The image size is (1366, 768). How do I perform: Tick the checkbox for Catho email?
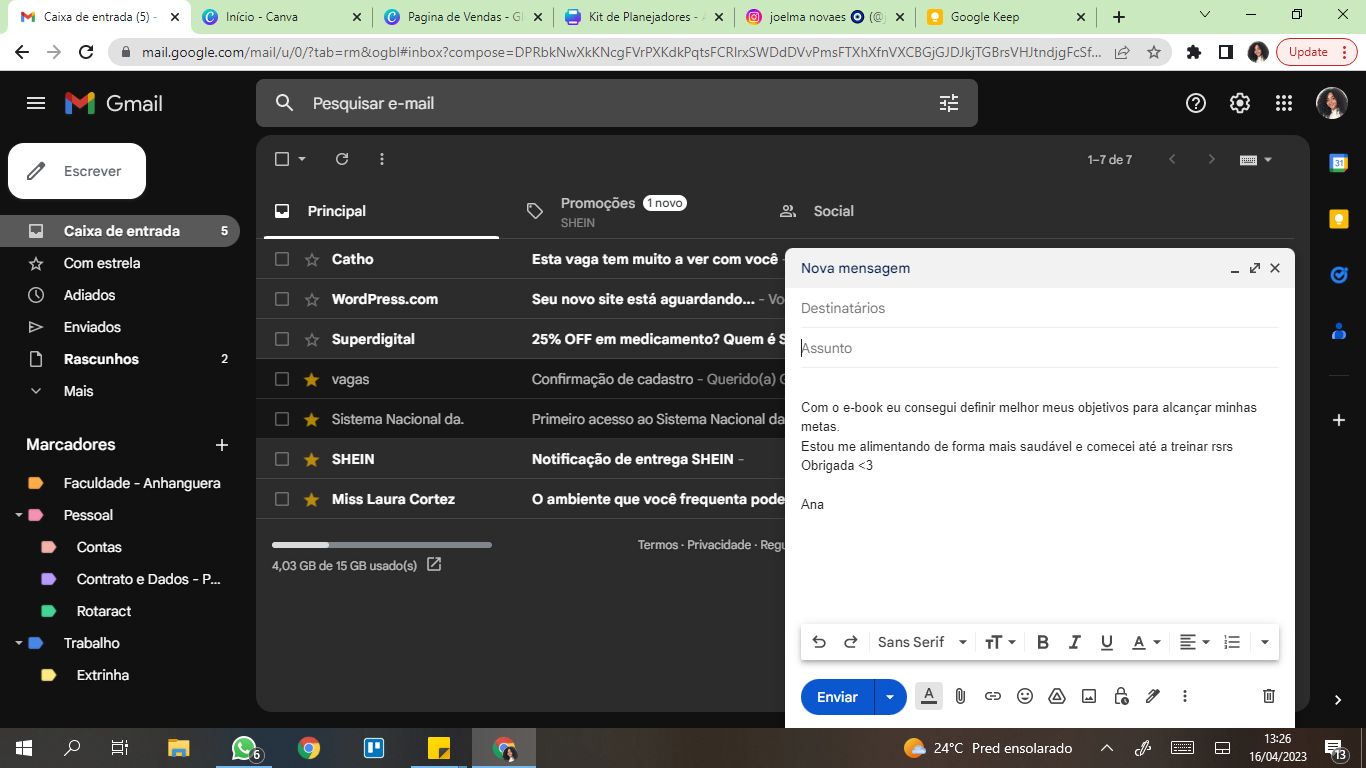(x=282, y=259)
